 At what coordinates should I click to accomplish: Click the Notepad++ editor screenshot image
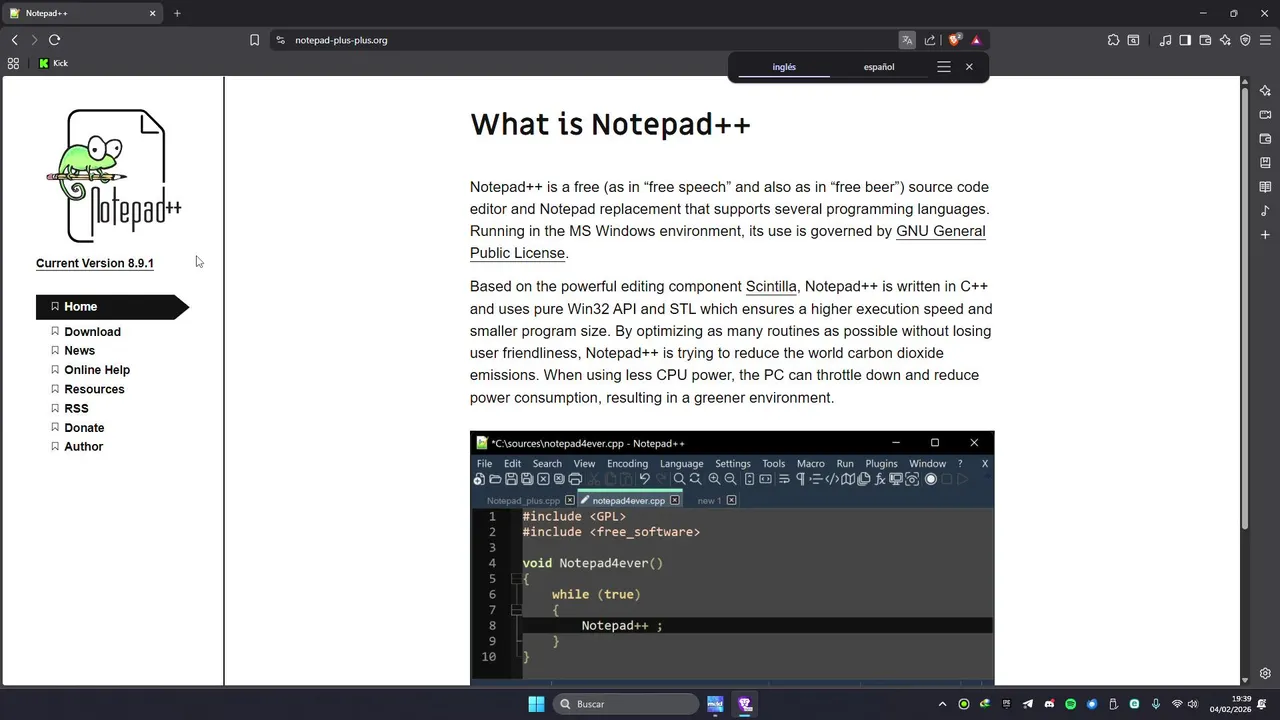[x=732, y=558]
